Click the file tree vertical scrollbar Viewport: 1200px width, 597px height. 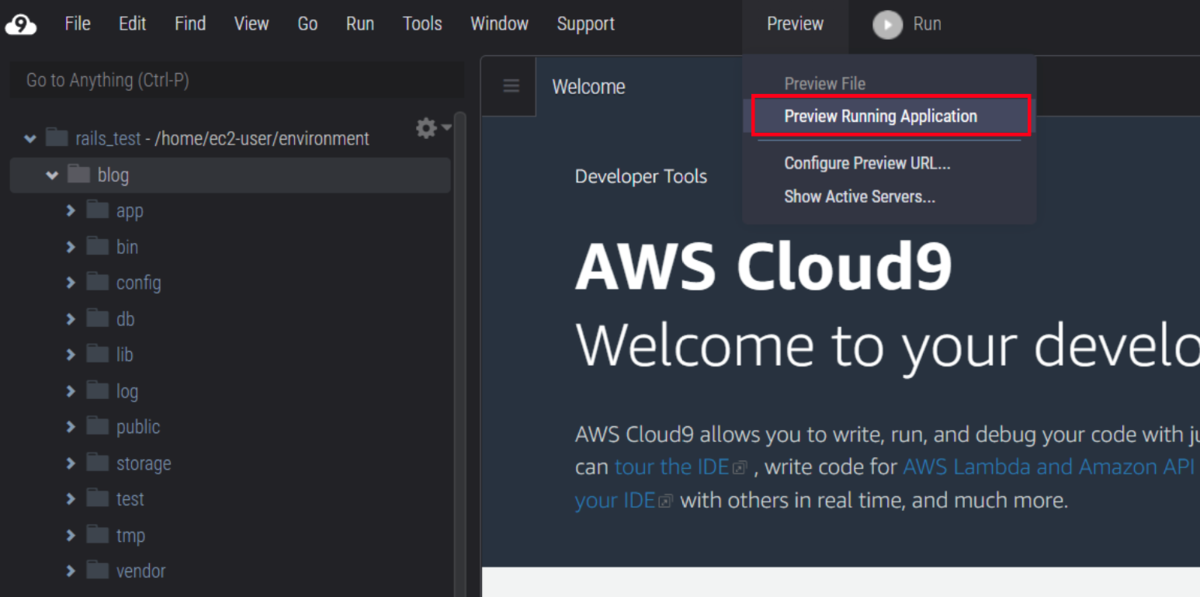pyautogui.click(x=460, y=353)
